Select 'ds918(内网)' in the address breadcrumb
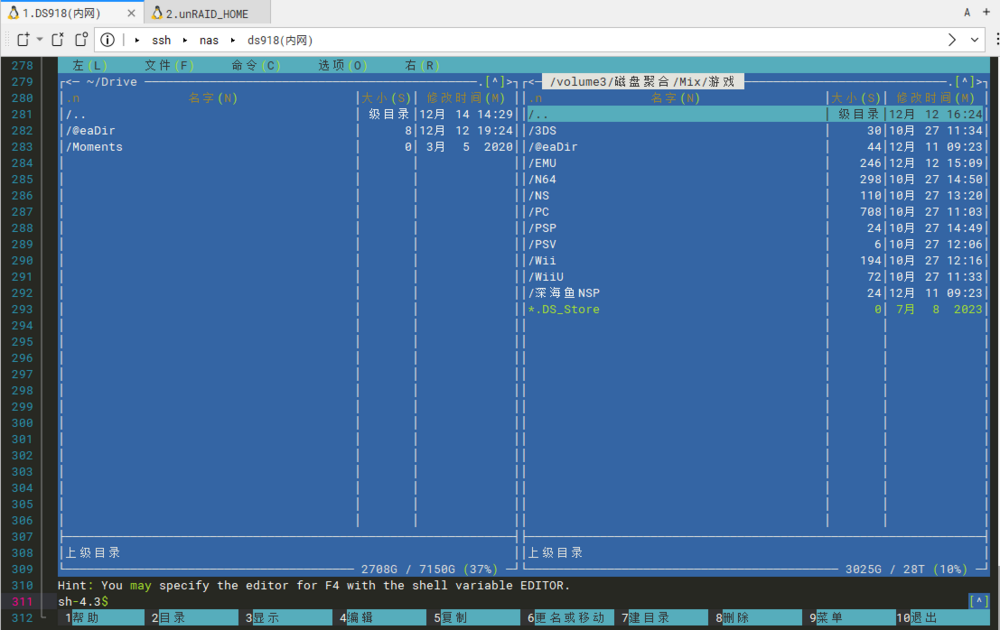 (280, 40)
